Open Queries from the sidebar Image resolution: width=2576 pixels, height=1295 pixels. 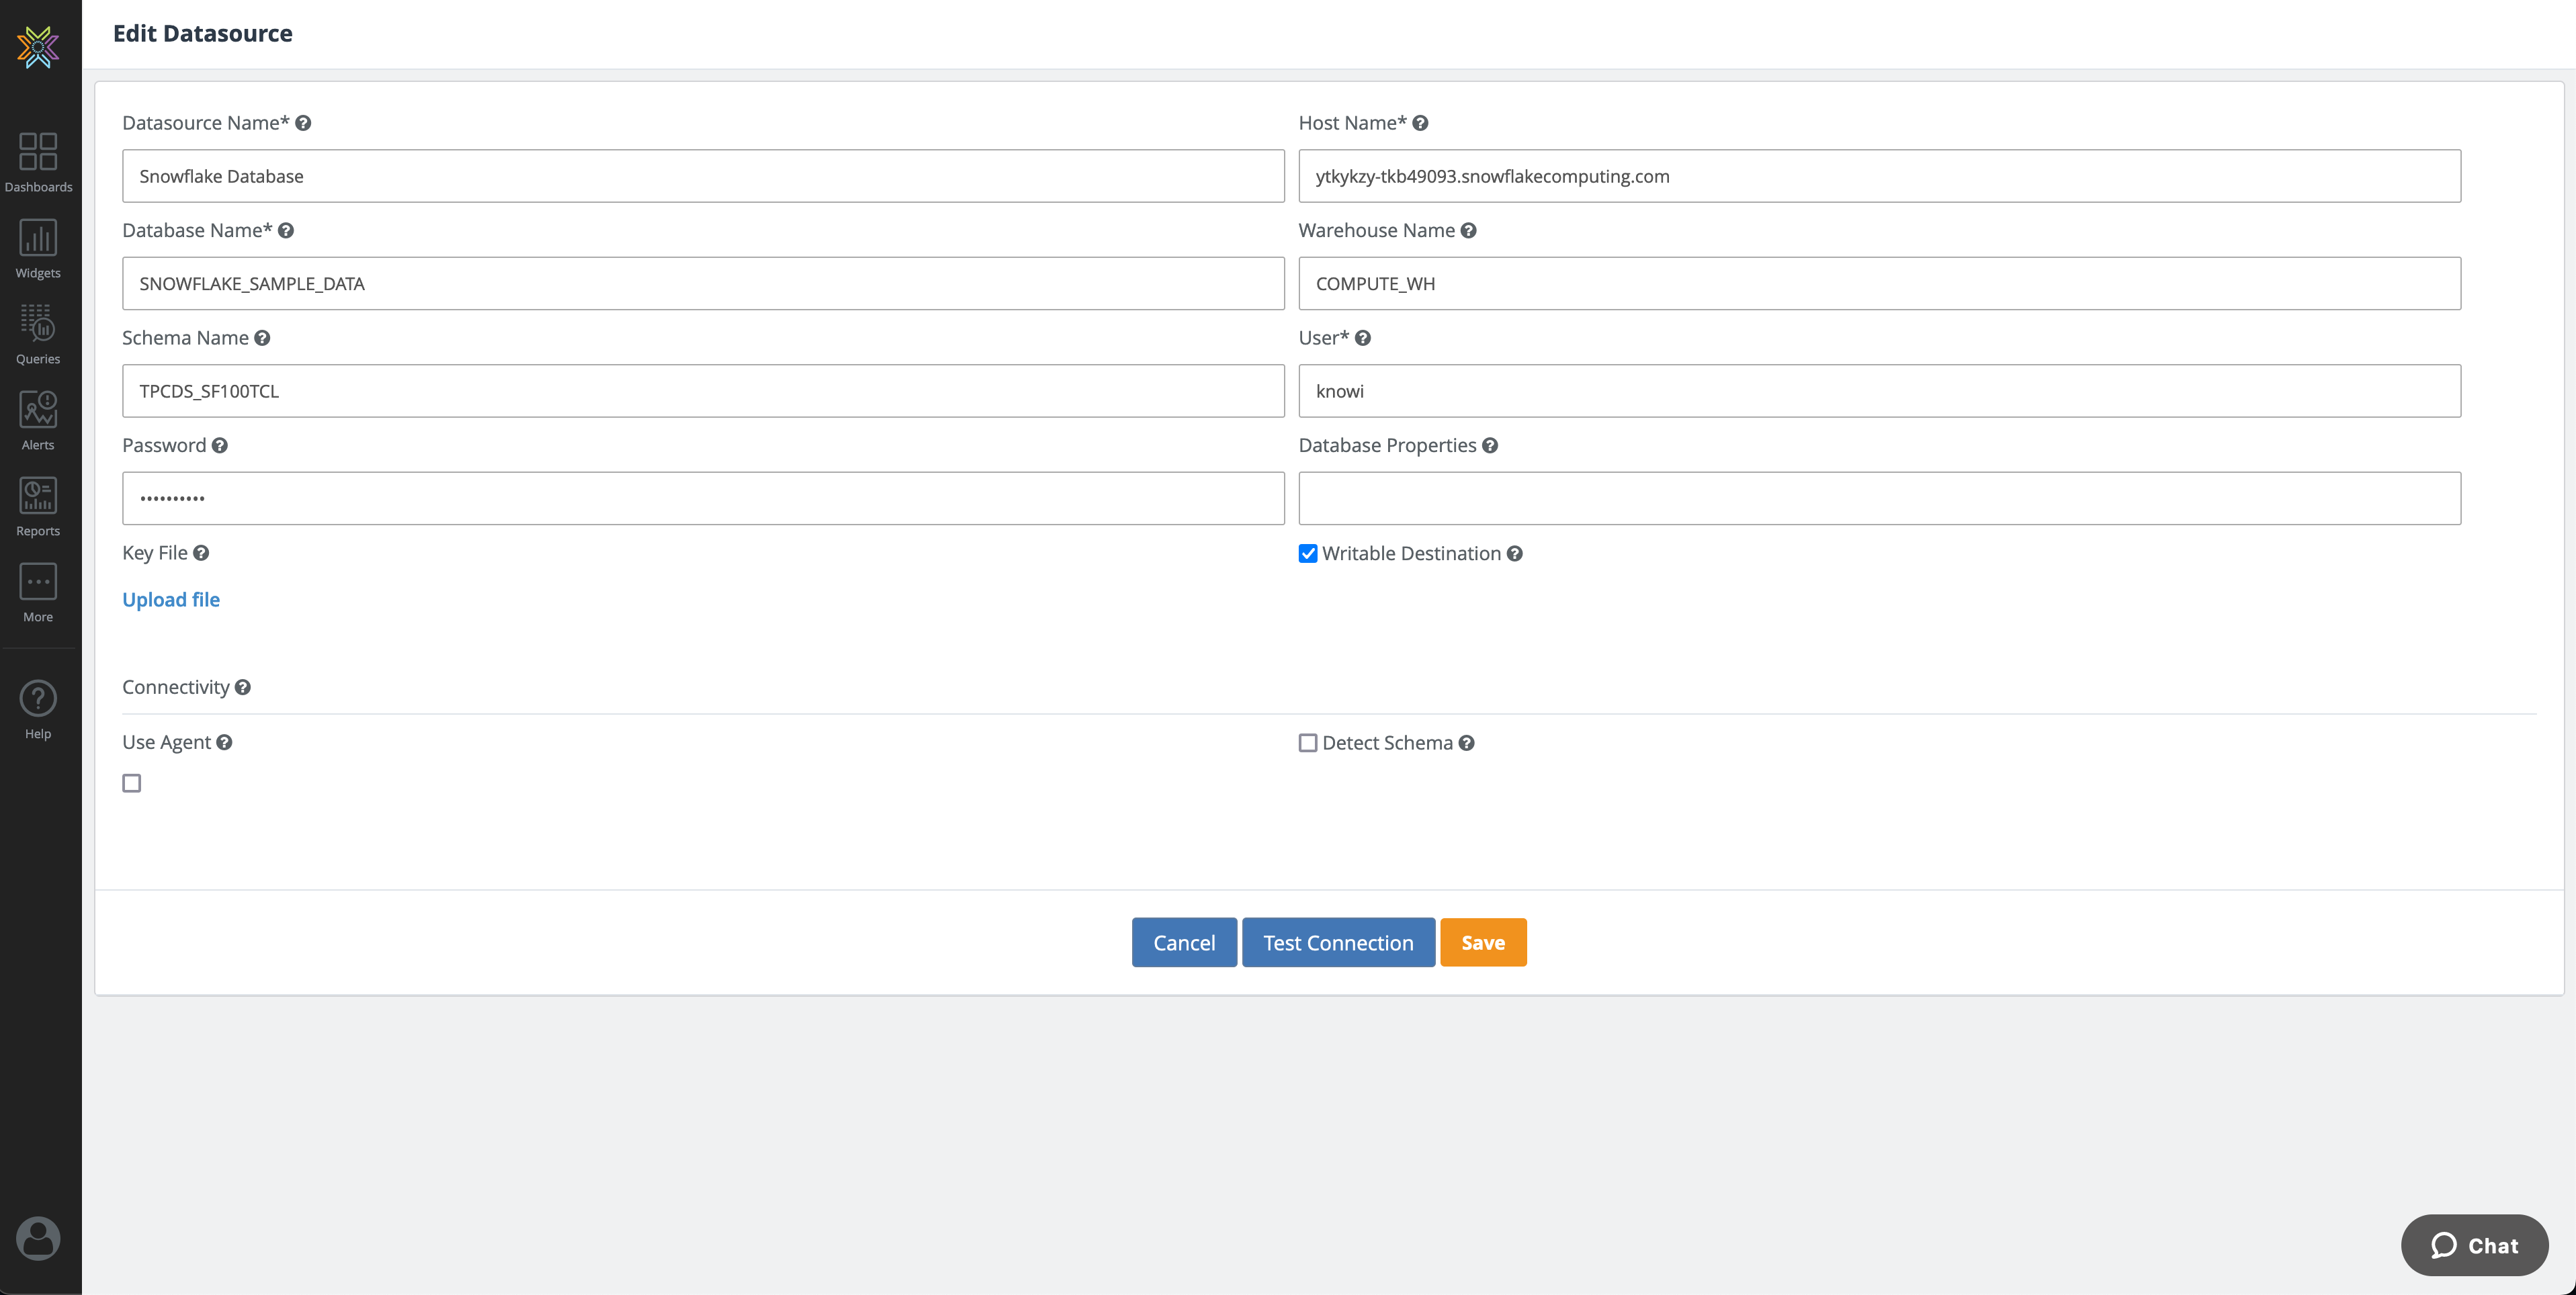click(x=38, y=334)
